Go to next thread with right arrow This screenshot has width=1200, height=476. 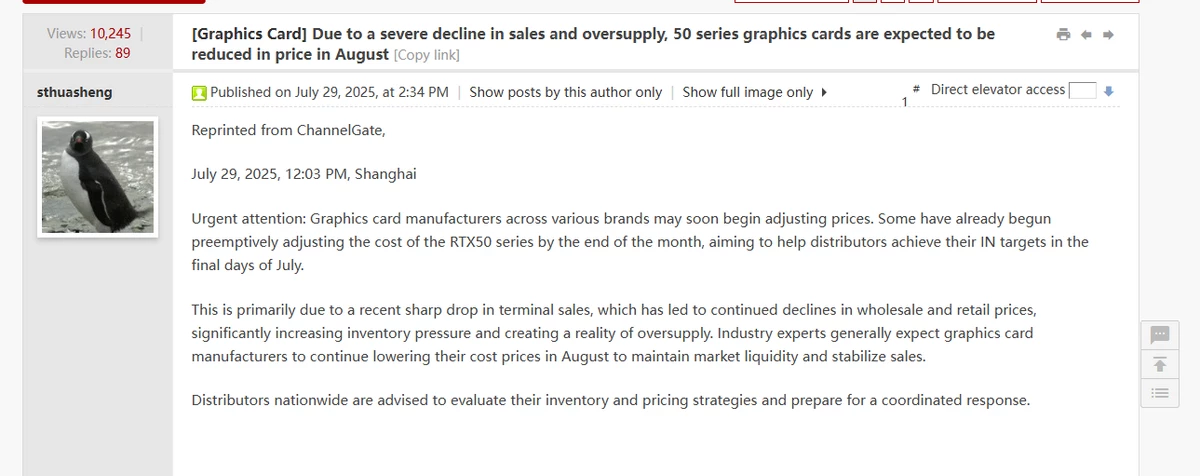coord(1108,35)
